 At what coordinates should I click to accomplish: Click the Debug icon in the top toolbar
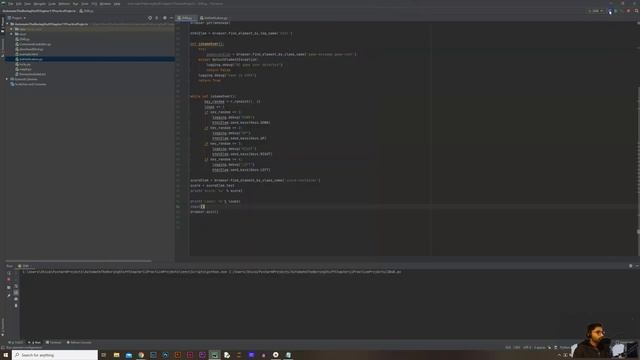pyautogui.click(x=616, y=11)
